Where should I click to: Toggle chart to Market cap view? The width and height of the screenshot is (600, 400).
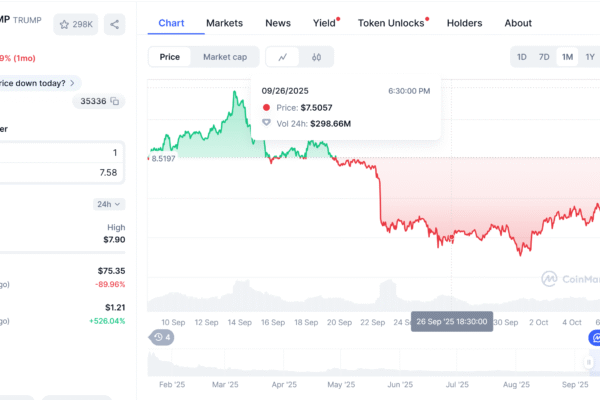click(x=225, y=57)
